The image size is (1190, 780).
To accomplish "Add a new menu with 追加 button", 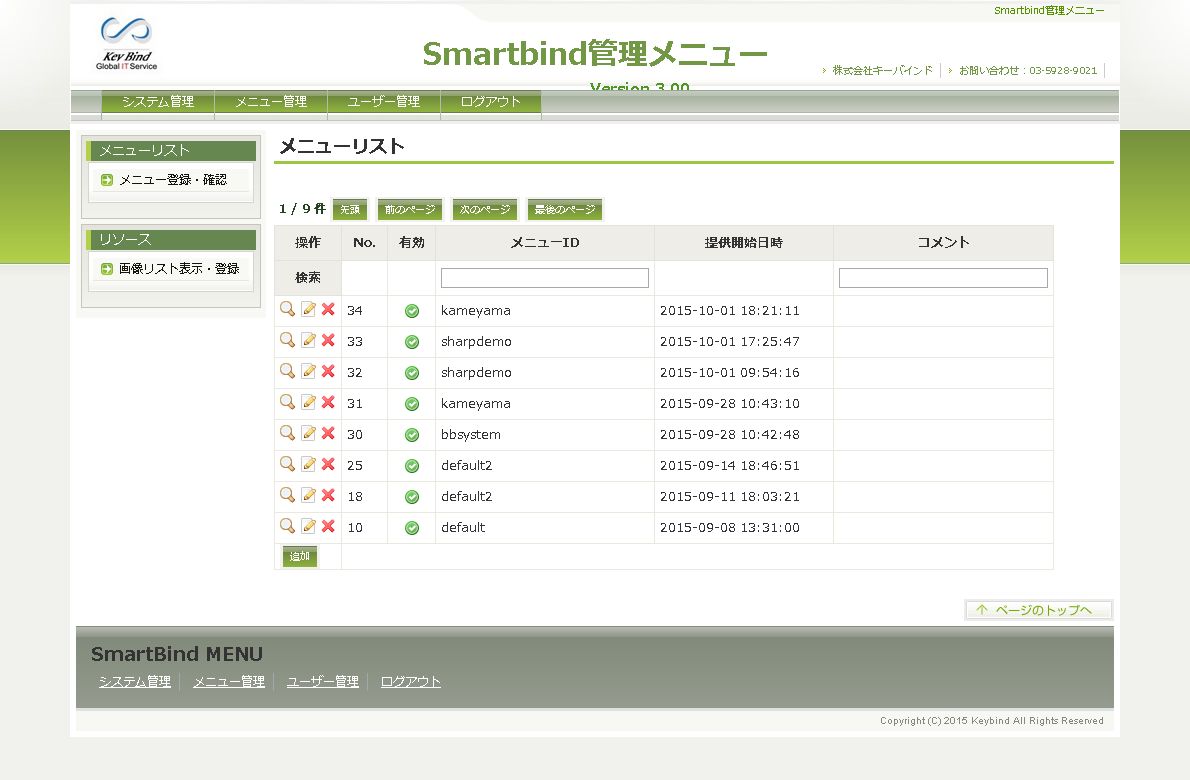I will 300,556.
